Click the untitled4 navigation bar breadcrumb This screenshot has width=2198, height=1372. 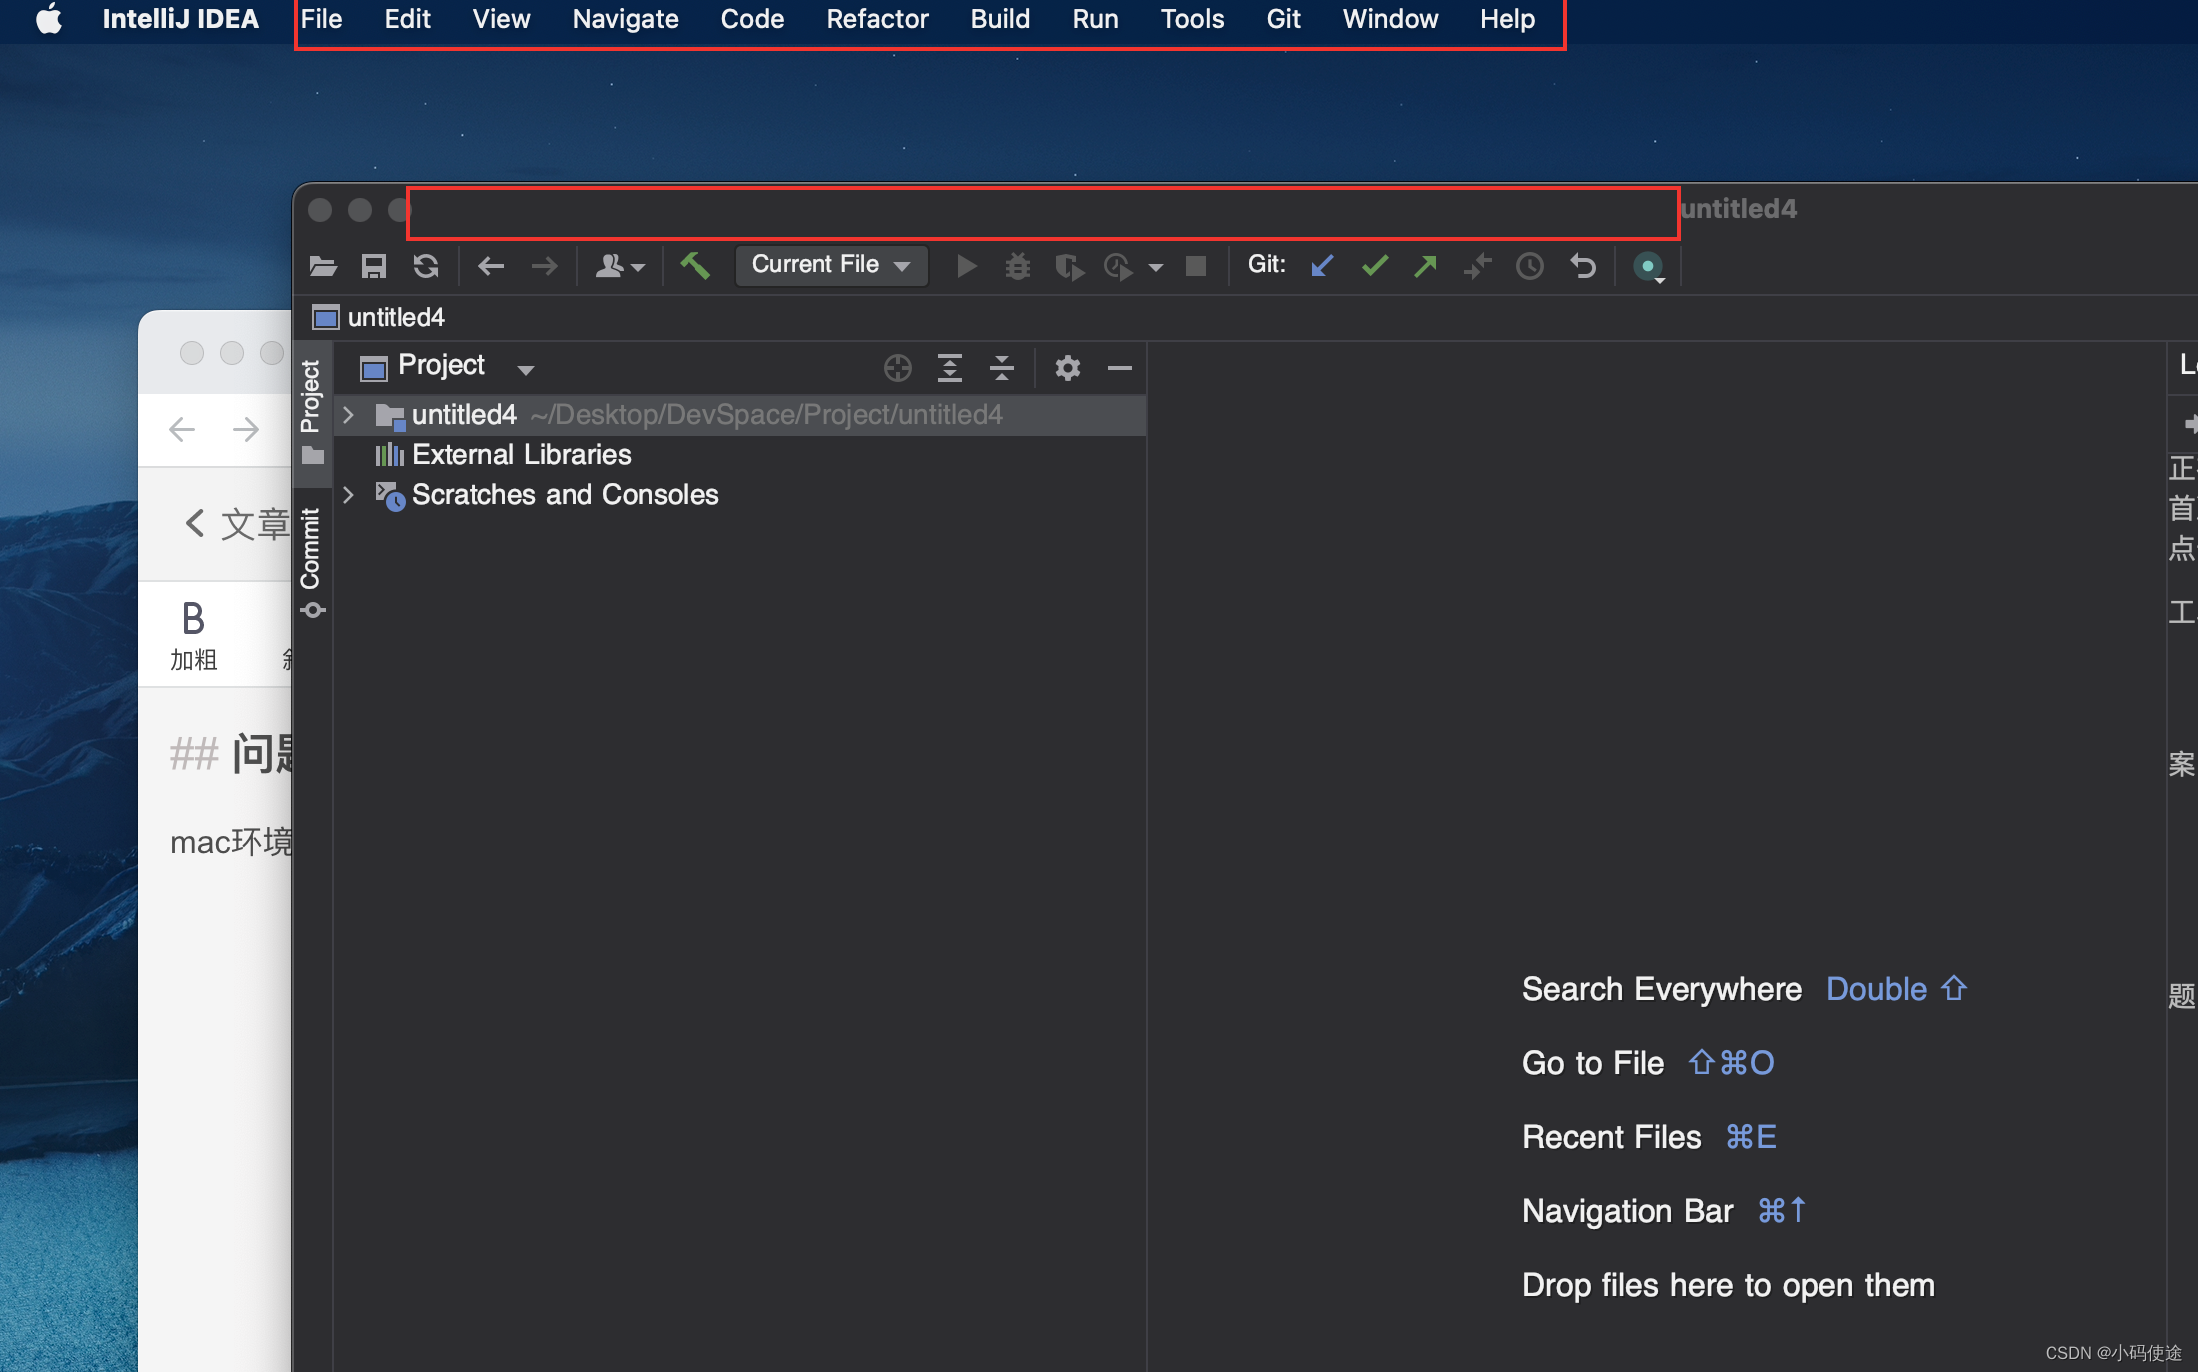click(379, 318)
